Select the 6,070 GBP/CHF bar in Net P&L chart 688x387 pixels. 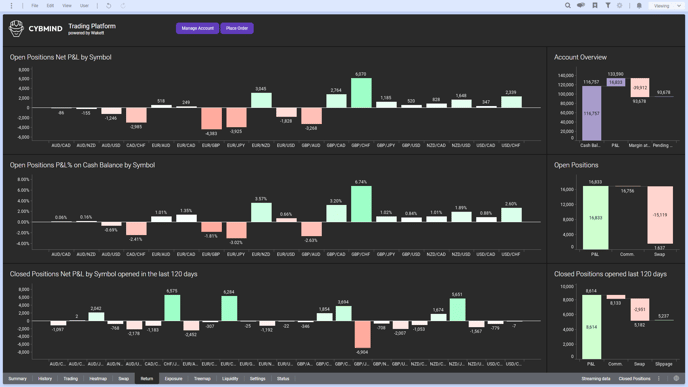pyautogui.click(x=361, y=93)
